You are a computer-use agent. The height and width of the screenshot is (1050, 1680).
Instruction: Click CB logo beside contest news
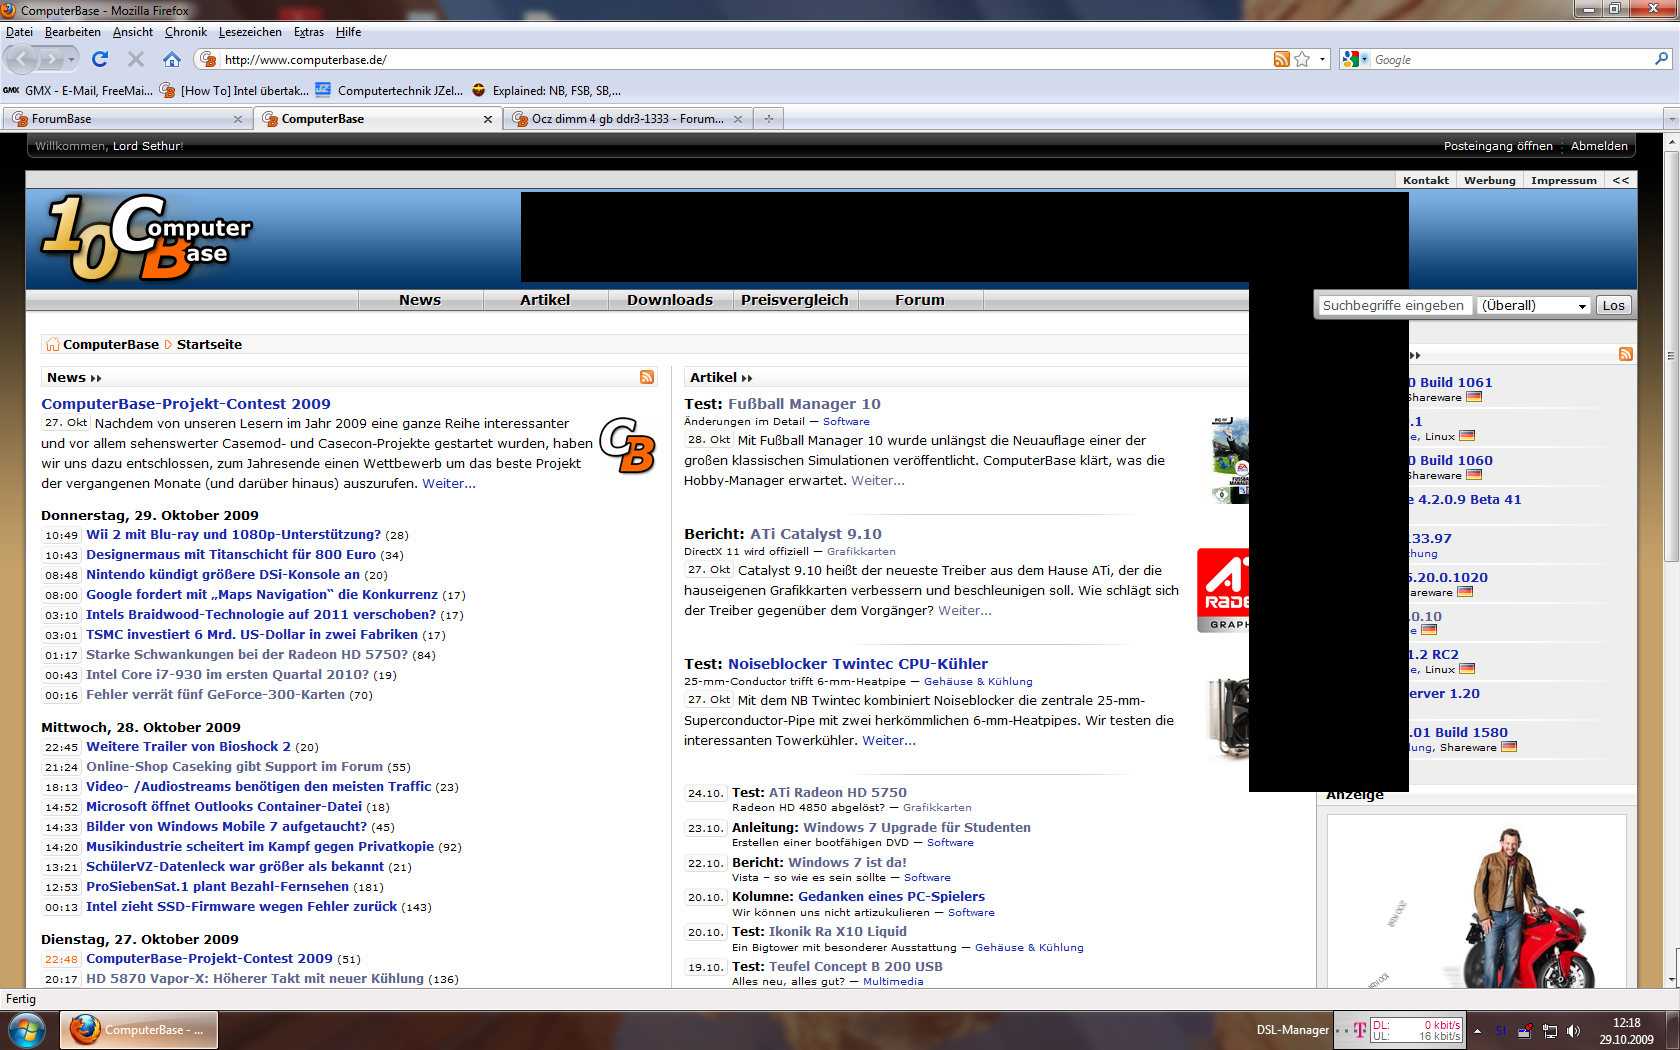click(627, 446)
